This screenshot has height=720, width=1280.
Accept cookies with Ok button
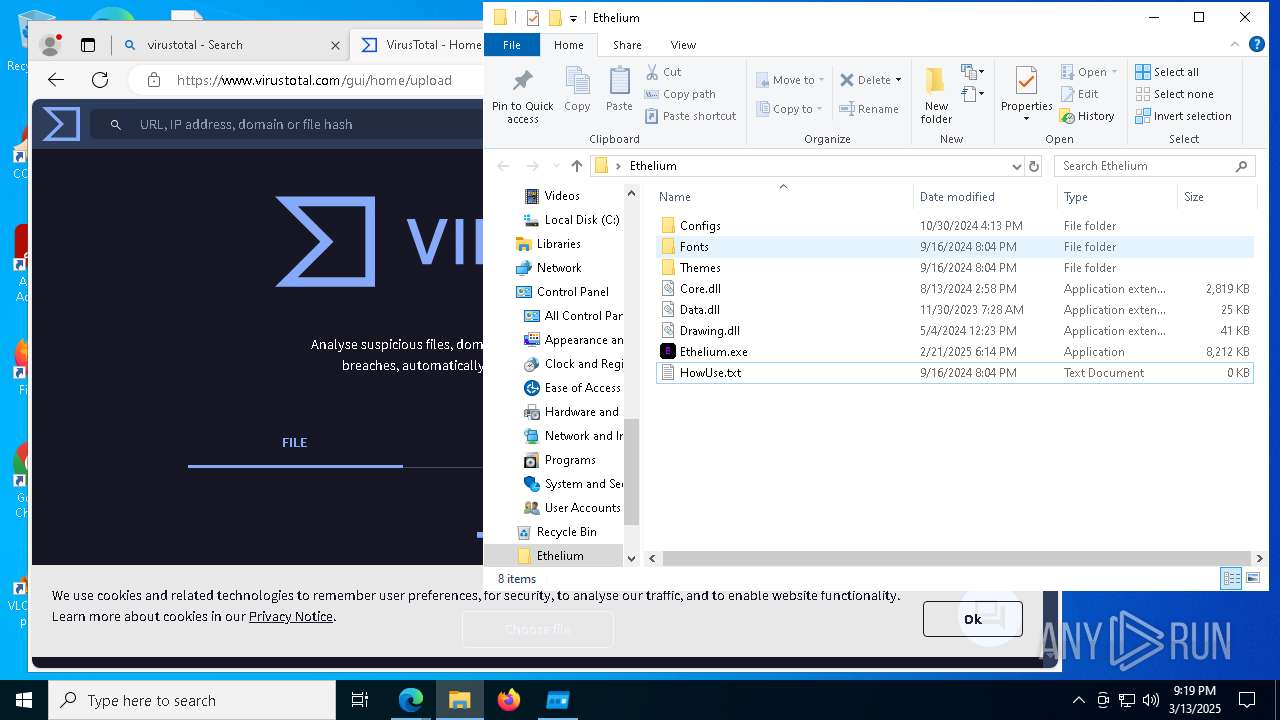(x=972, y=619)
